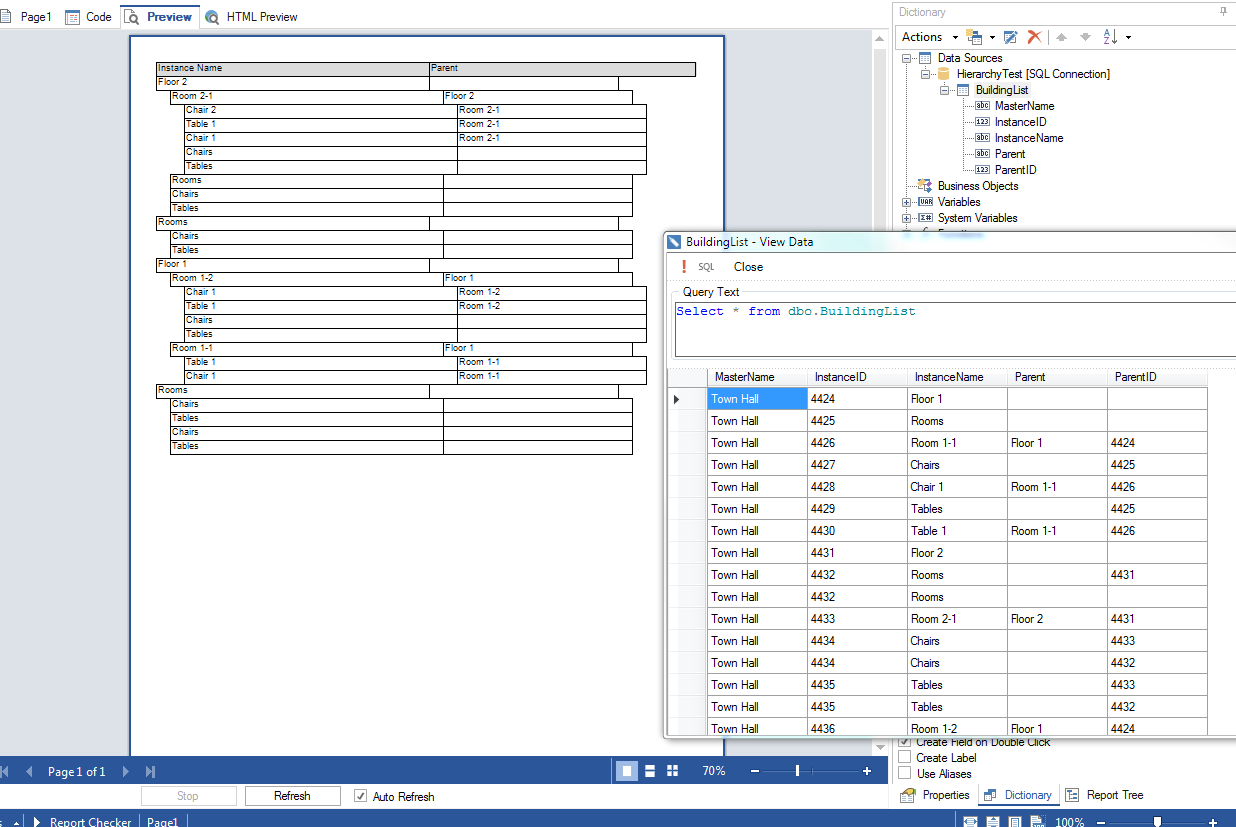This screenshot has width=1236, height=827.
Task: Click the System Variables sigma icon
Action: point(925,218)
